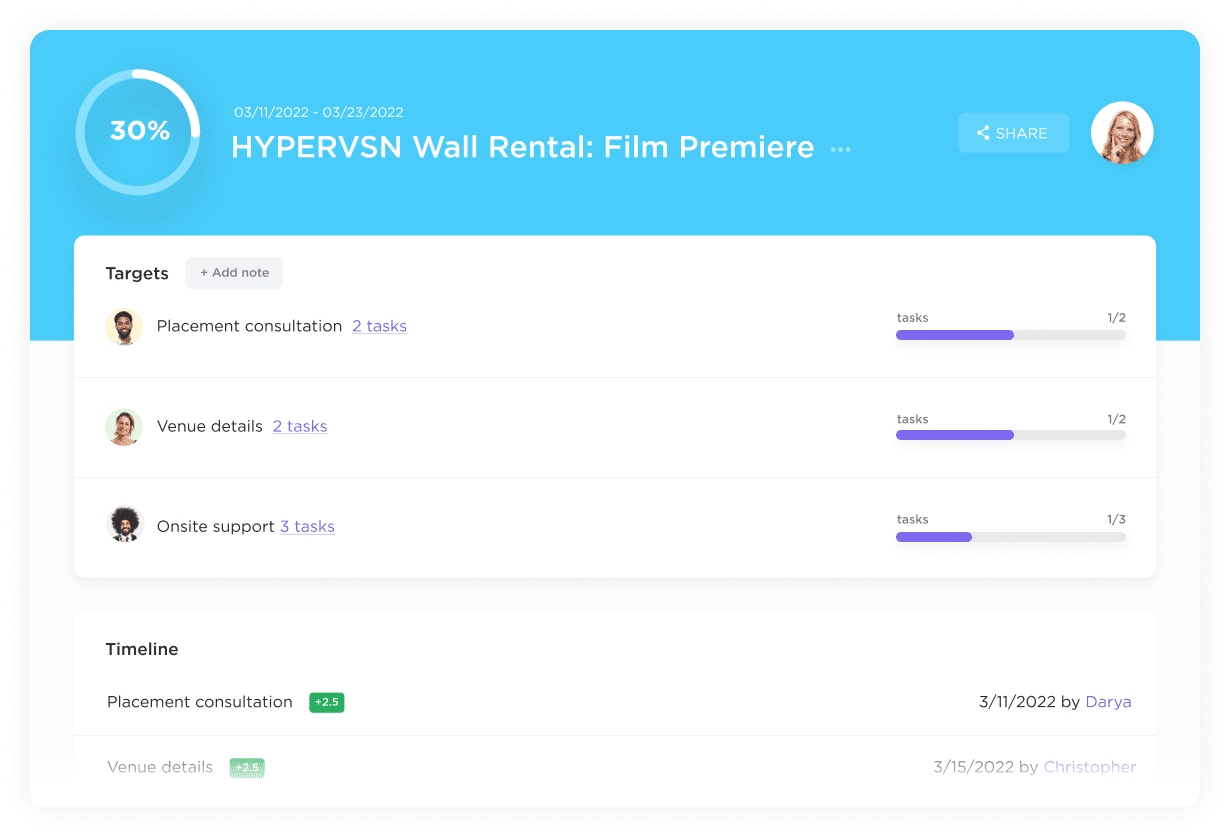Image resolution: width=1230 pixels, height=837 pixels.
Task: Click the 30% circular progress ring
Action: [x=138, y=132]
